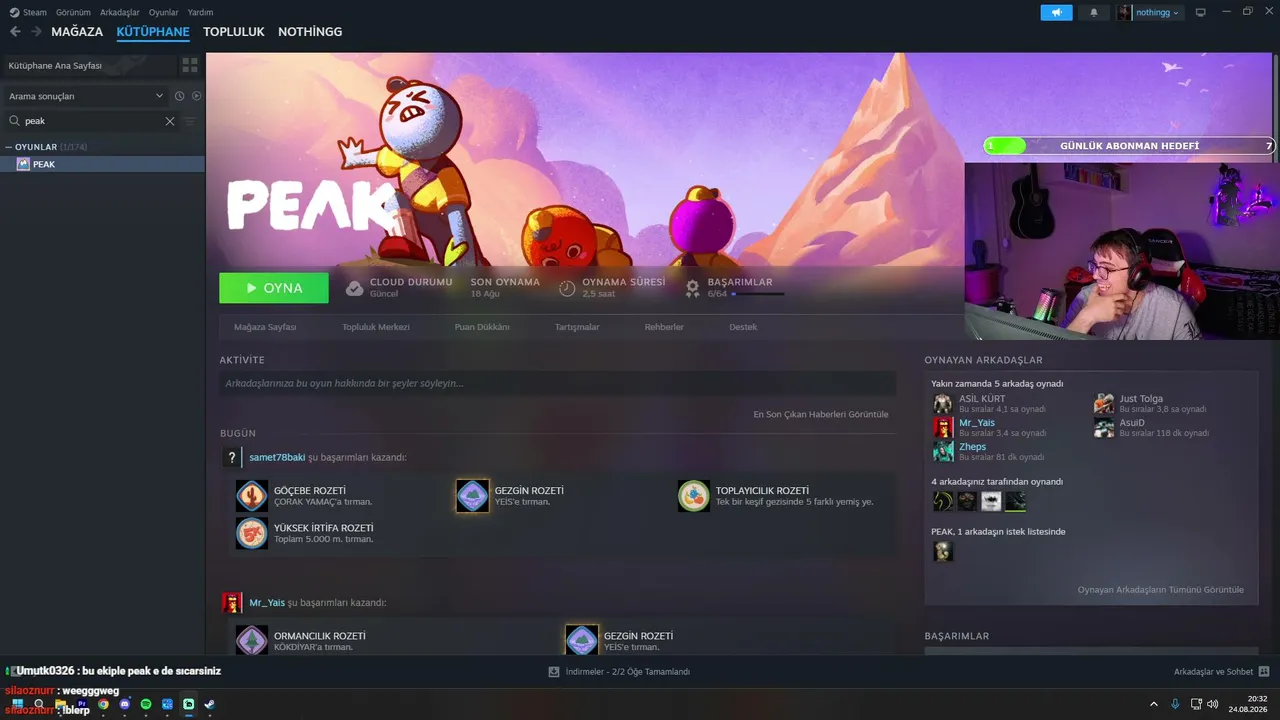This screenshot has height=720, width=1280.
Task: Open the Toplayıcılık Rozeti achievement icon
Action: tap(694, 496)
